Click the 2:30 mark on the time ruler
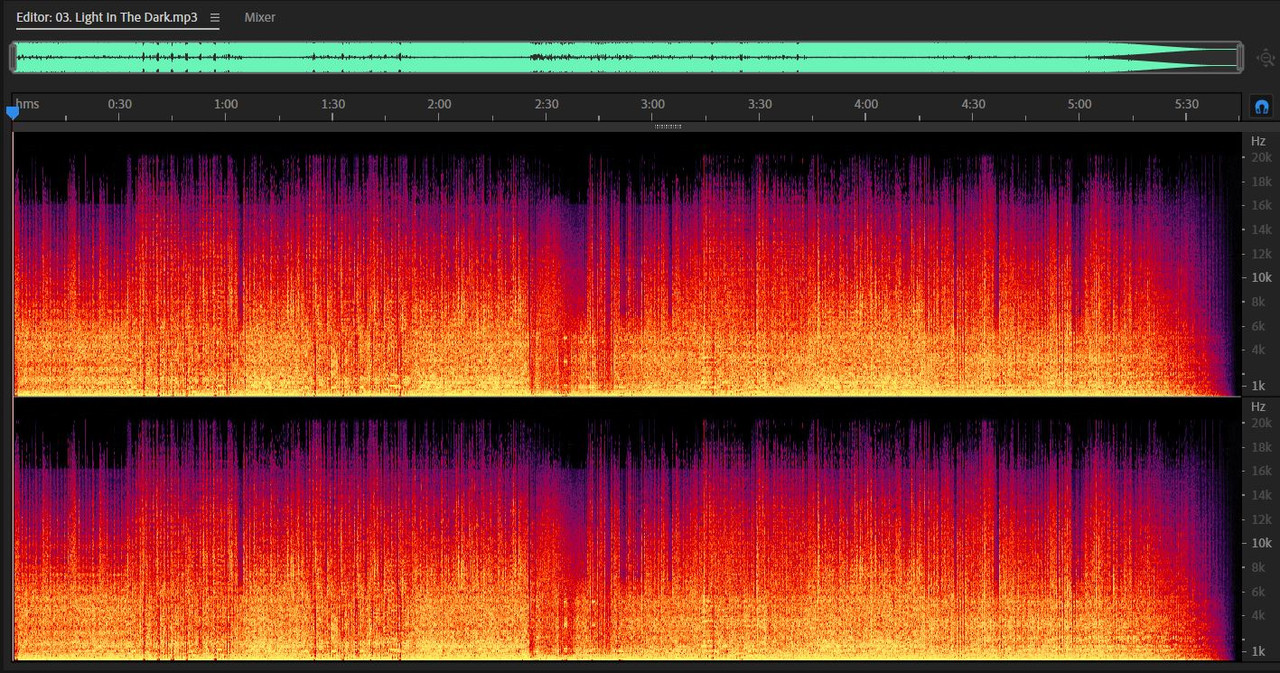The image size is (1280, 673). tap(546, 104)
